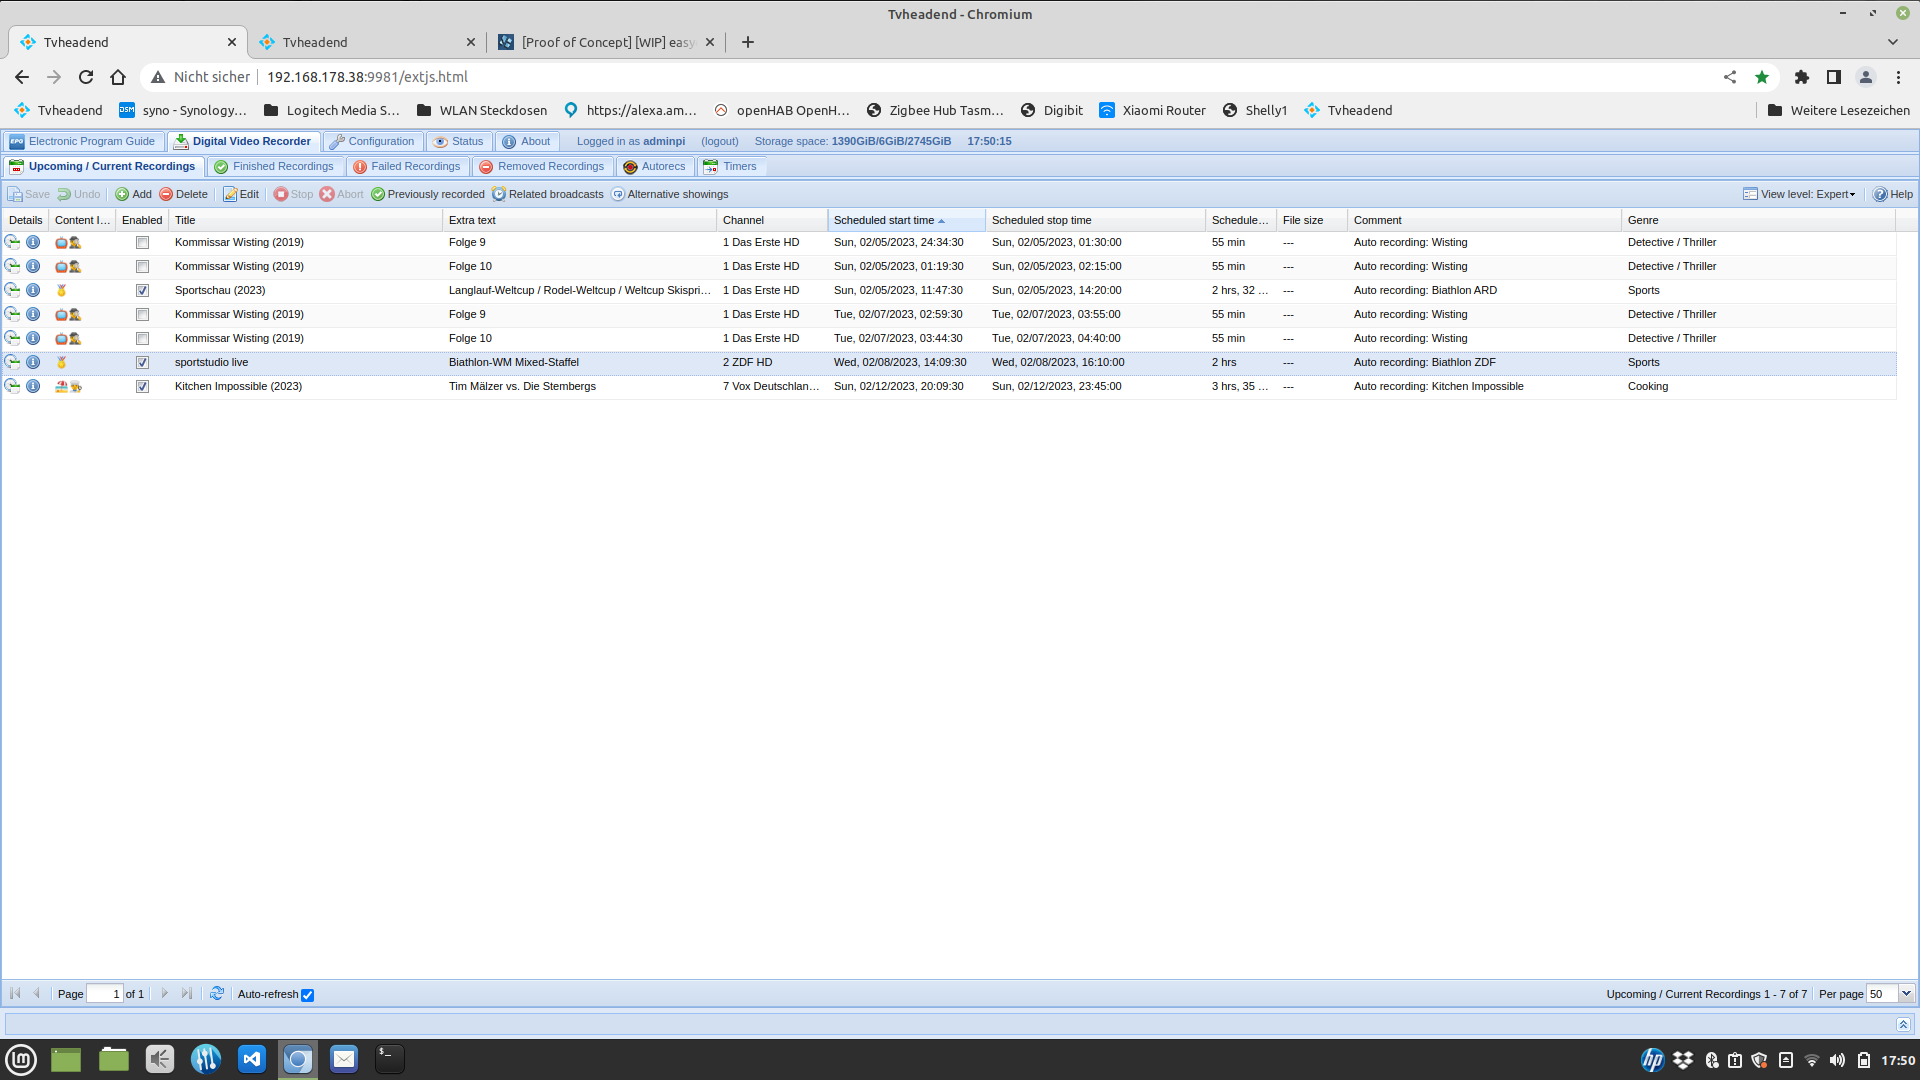Click into the page number field
1920x1080 pixels.
104,993
